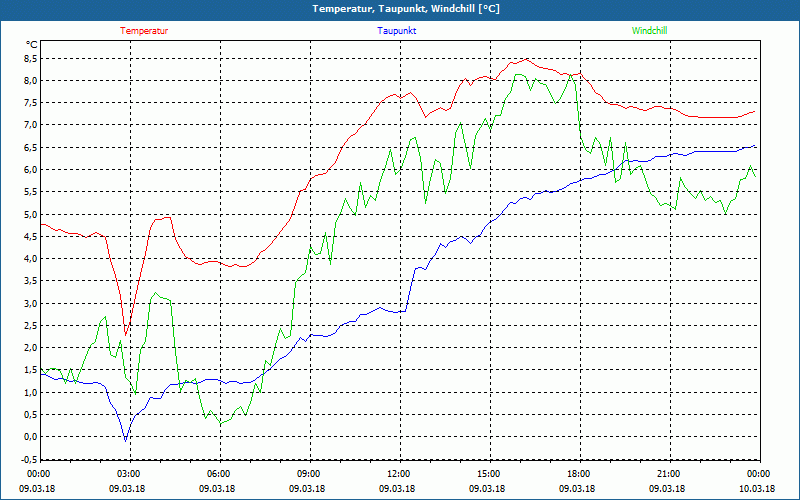The image size is (800, 500).
Task: Select the 12:00 time axis label
Action: click(398, 474)
